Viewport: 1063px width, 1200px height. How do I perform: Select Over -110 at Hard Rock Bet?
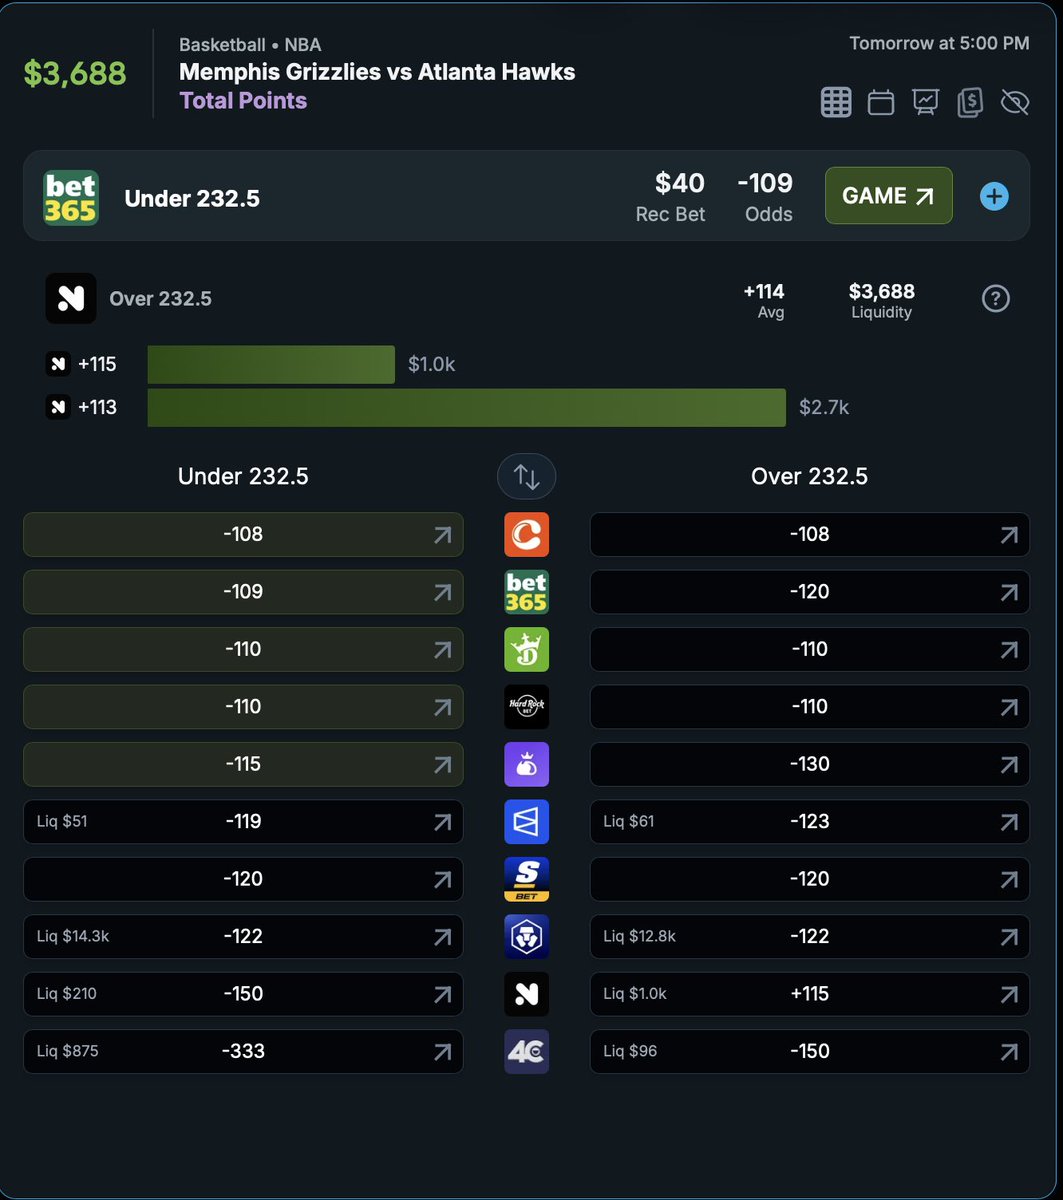pos(810,707)
